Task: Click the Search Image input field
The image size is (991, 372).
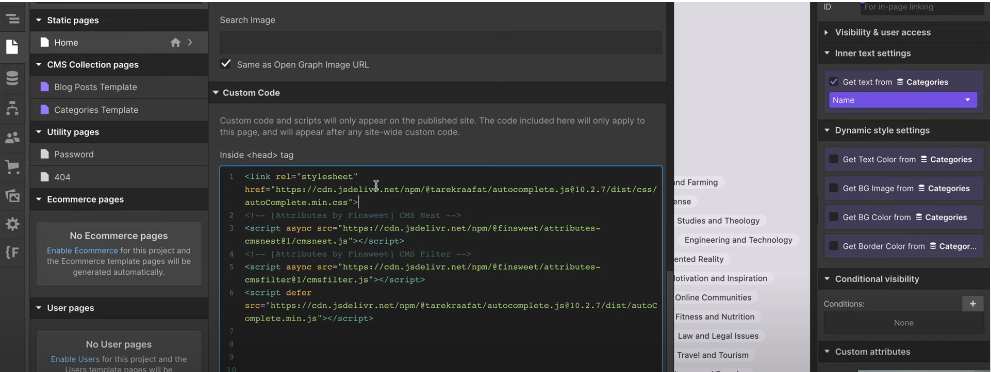Action: pos(441,42)
